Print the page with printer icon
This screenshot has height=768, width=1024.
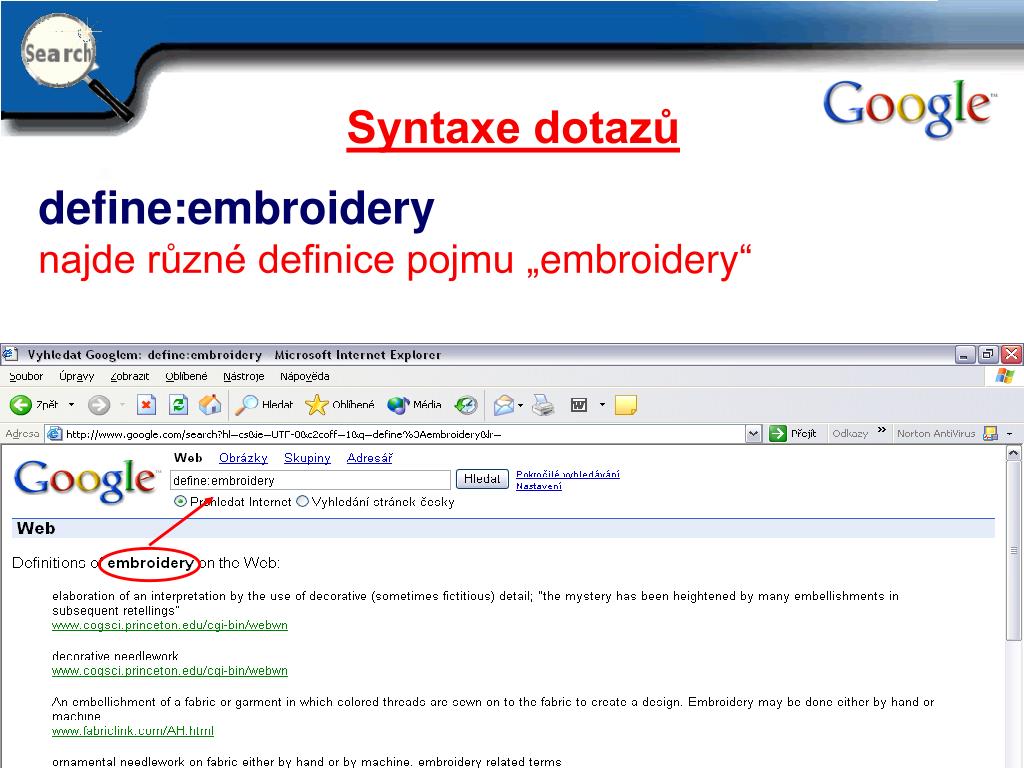[543, 405]
